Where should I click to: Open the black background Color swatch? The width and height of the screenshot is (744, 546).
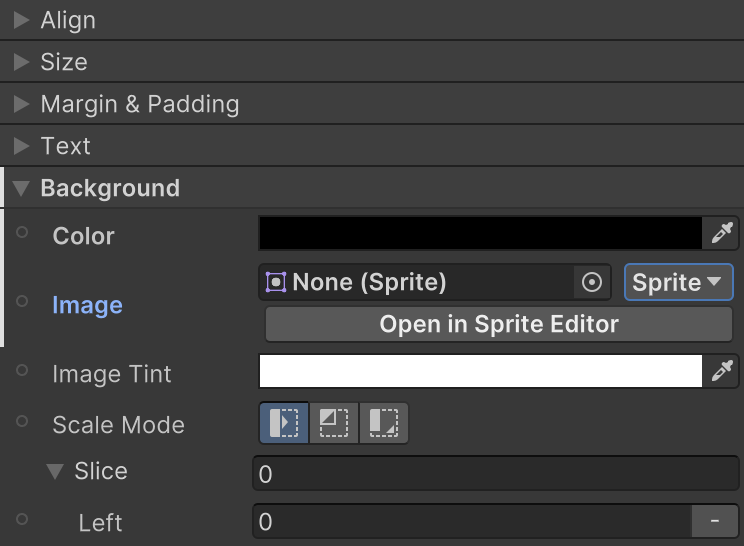coord(480,233)
